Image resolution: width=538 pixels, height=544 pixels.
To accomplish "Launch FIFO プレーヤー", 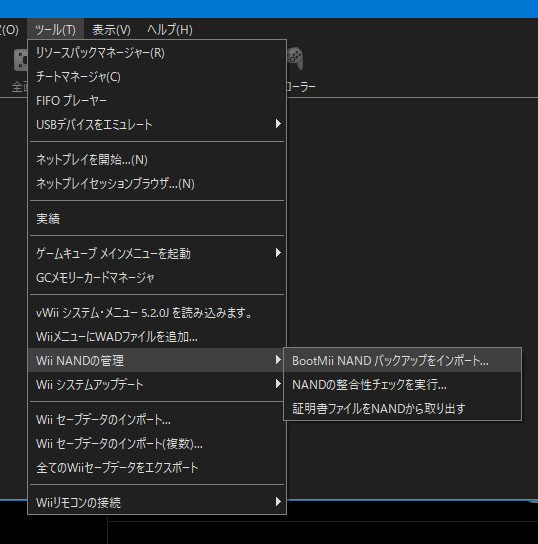I will coord(157,101).
